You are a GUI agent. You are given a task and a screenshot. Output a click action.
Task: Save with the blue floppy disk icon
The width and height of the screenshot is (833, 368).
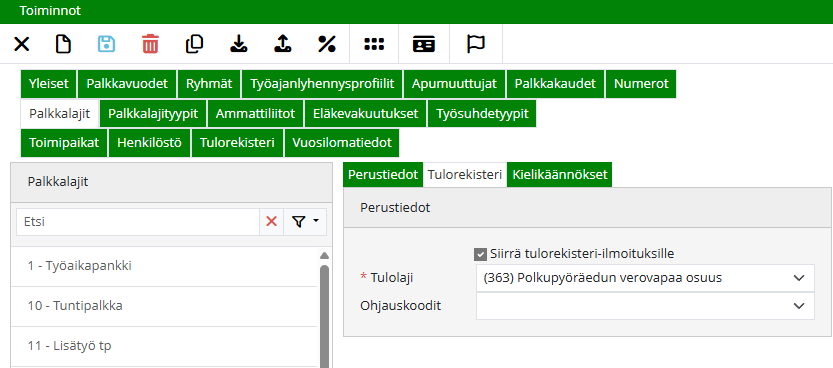106,44
